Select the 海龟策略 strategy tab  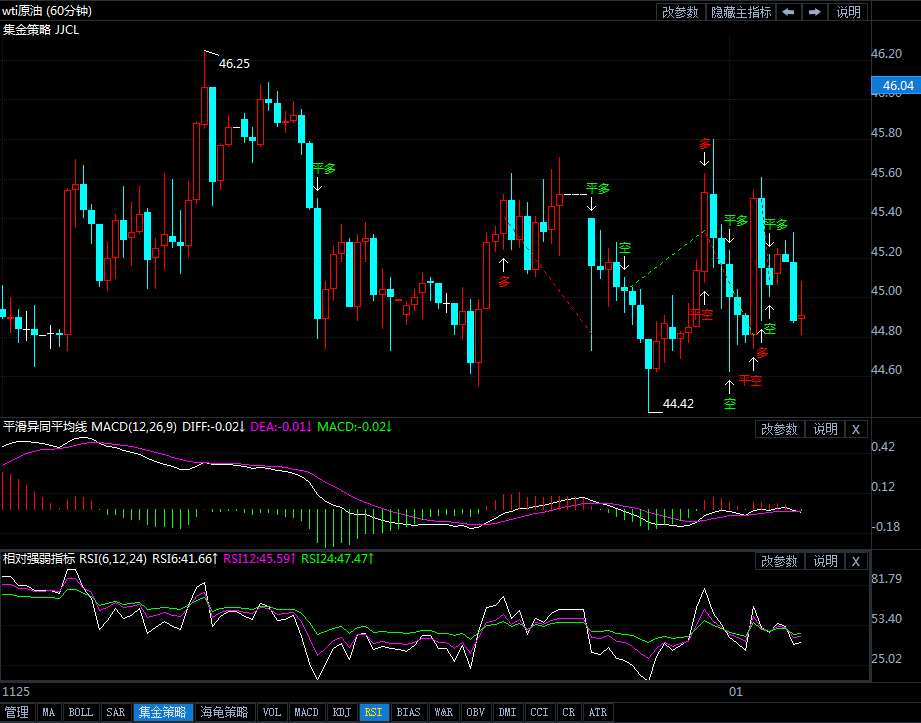click(x=223, y=713)
